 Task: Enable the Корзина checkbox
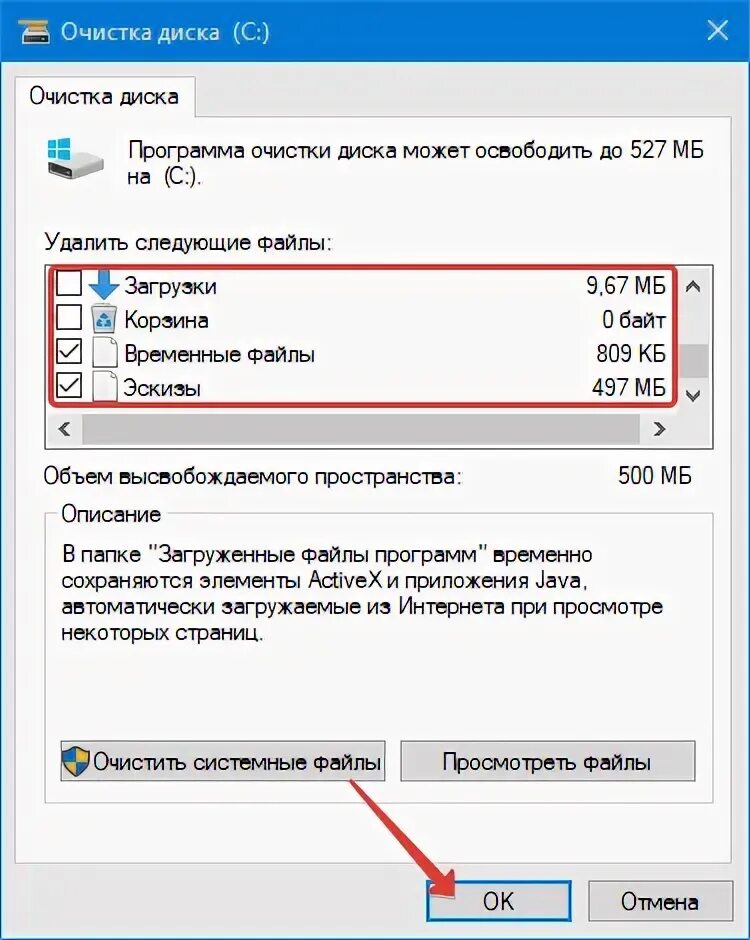click(x=69, y=317)
